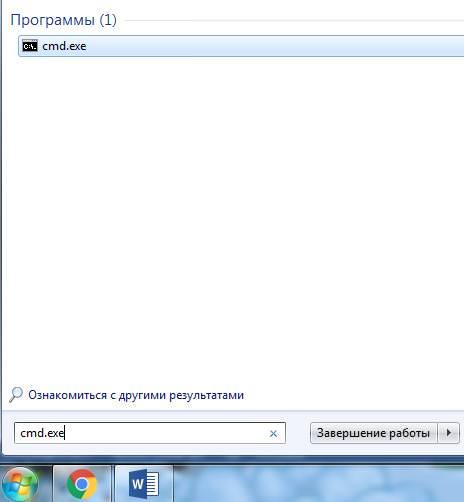This screenshot has width=464, height=502.
Task: Click the blank white area of results list
Action: point(233,217)
